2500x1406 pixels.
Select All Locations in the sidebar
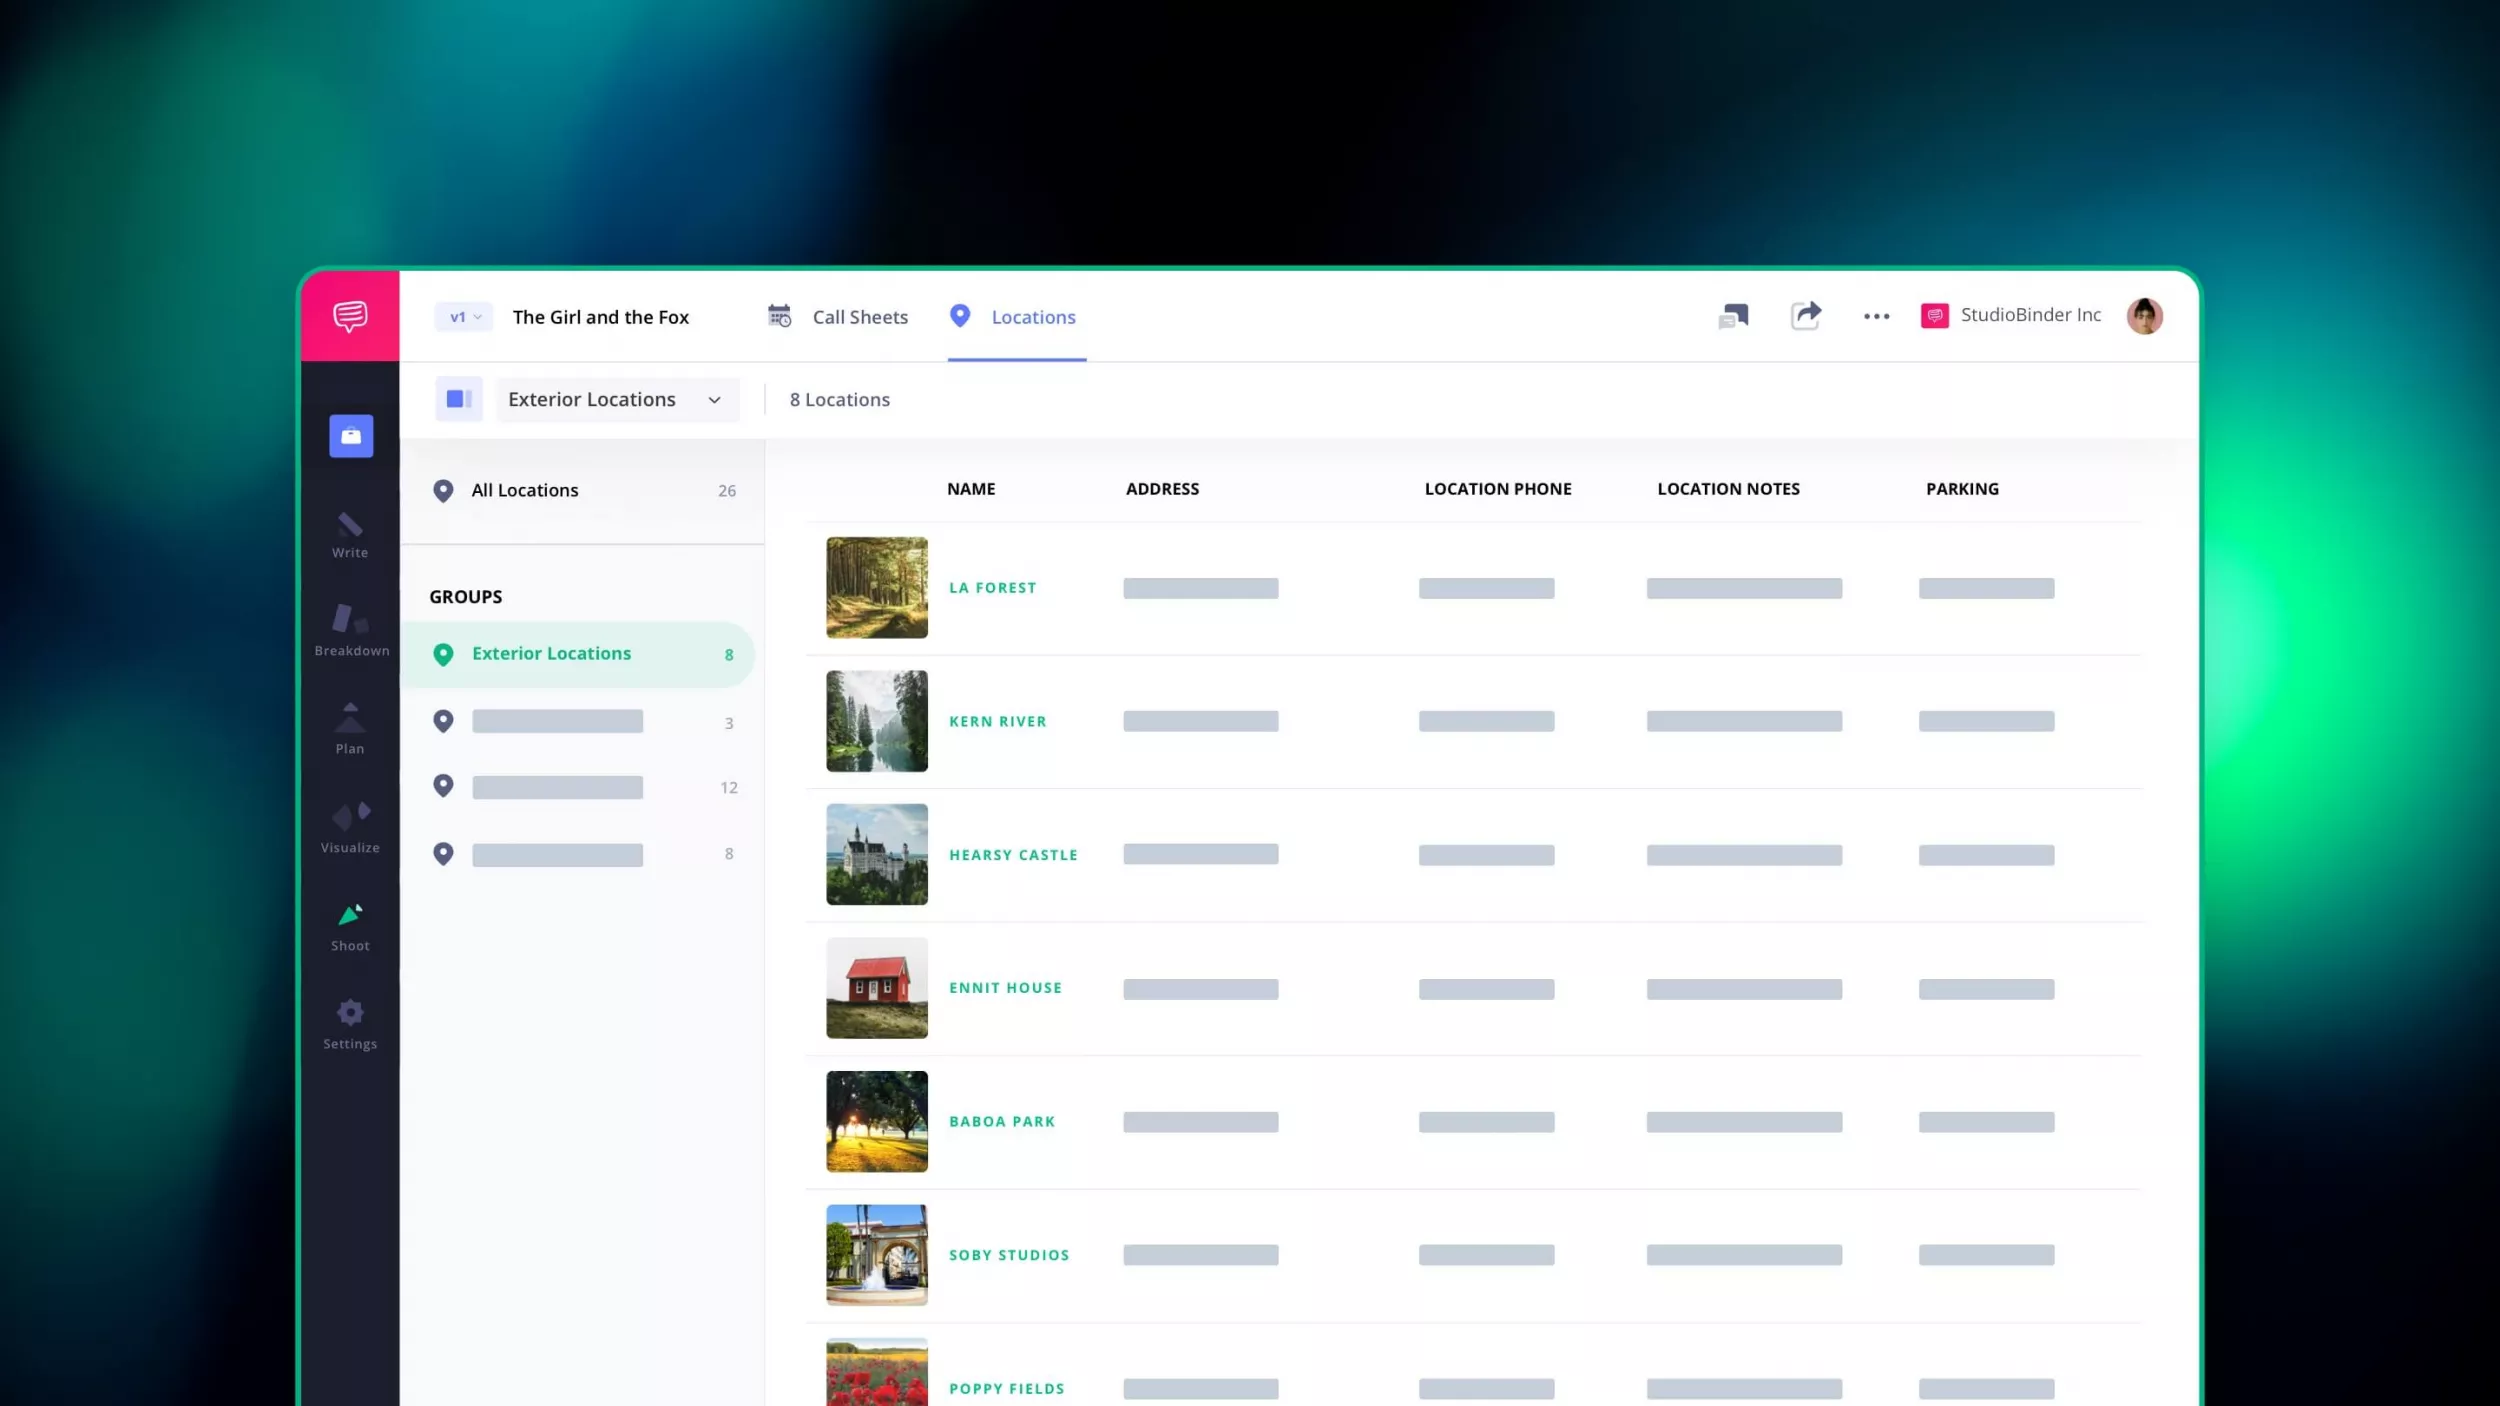pyautogui.click(x=525, y=490)
